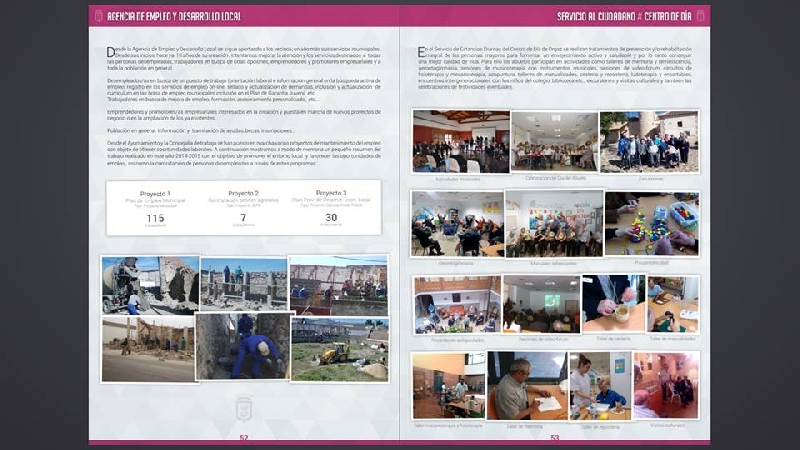Click the Taller de manualidades caption
The width and height of the screenshot is (800, 450).
pos(672,338)
